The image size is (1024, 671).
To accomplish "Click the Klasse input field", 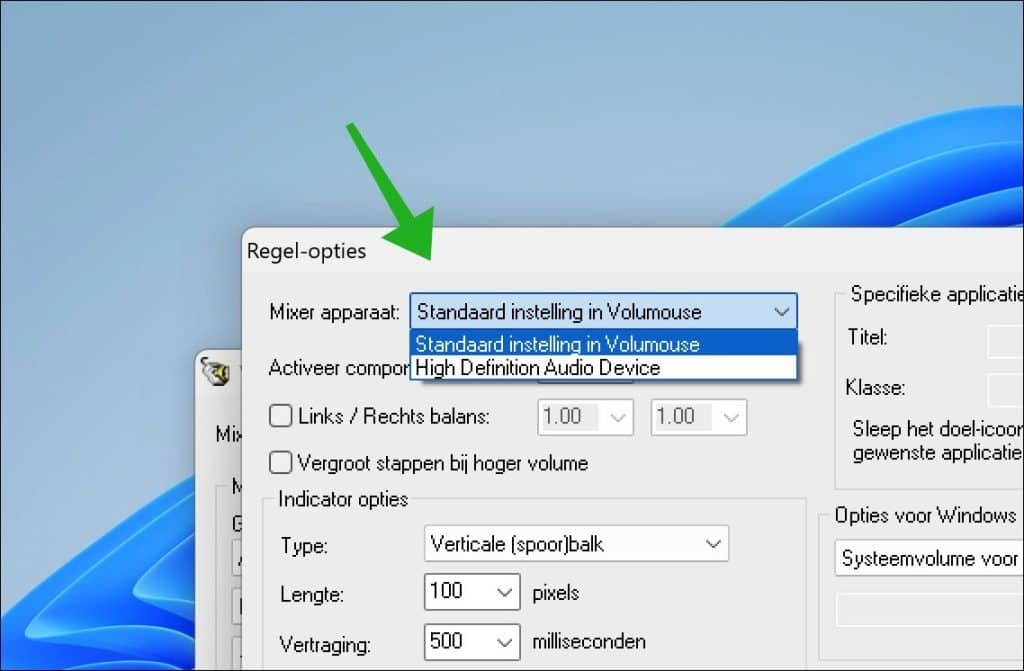I will coord(1005,390).
